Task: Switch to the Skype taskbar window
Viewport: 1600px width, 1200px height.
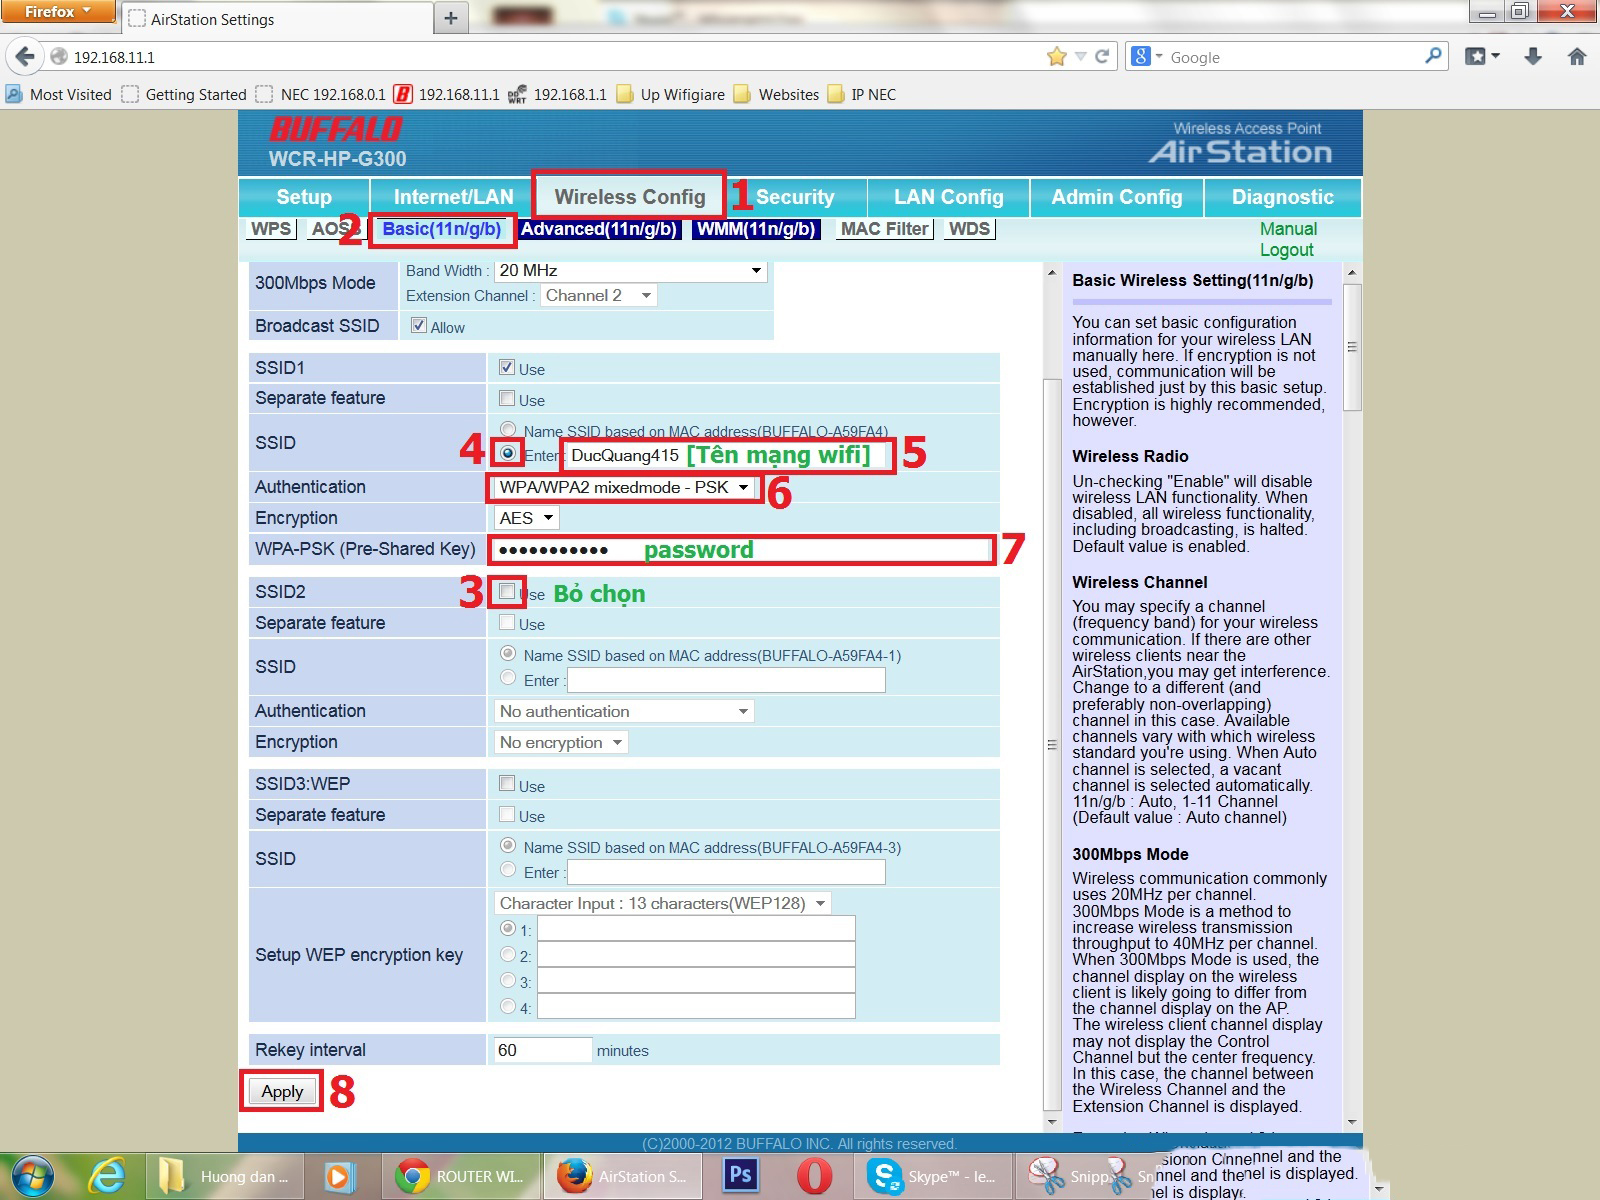Action: [934, 1176]
